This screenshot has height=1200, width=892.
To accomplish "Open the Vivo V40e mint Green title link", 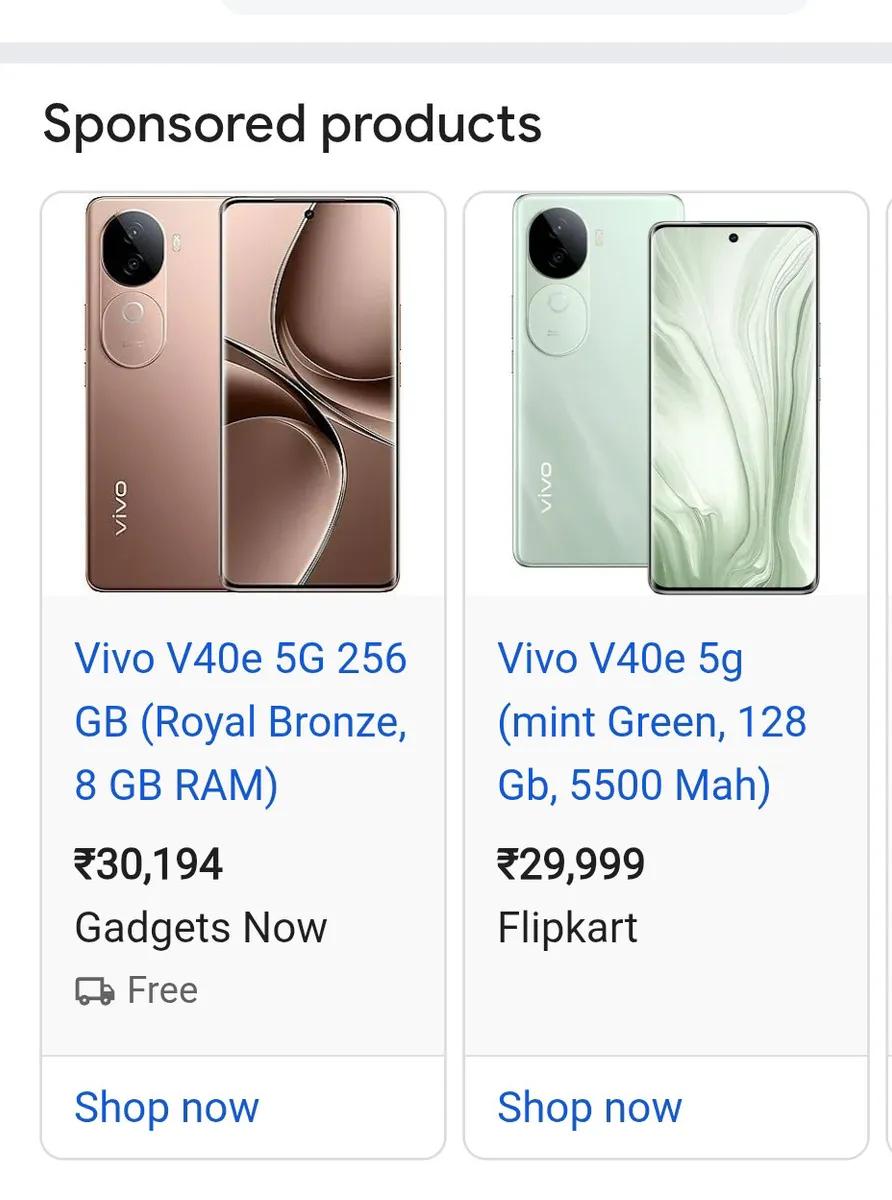I will pyautogui.click(x=652, y=722).
